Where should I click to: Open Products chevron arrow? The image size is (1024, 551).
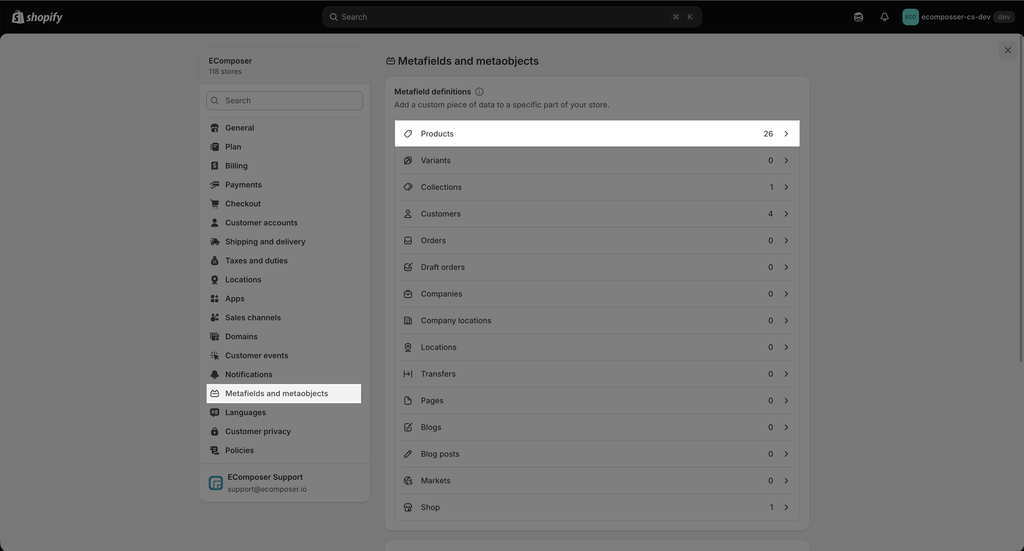(786, 134)
